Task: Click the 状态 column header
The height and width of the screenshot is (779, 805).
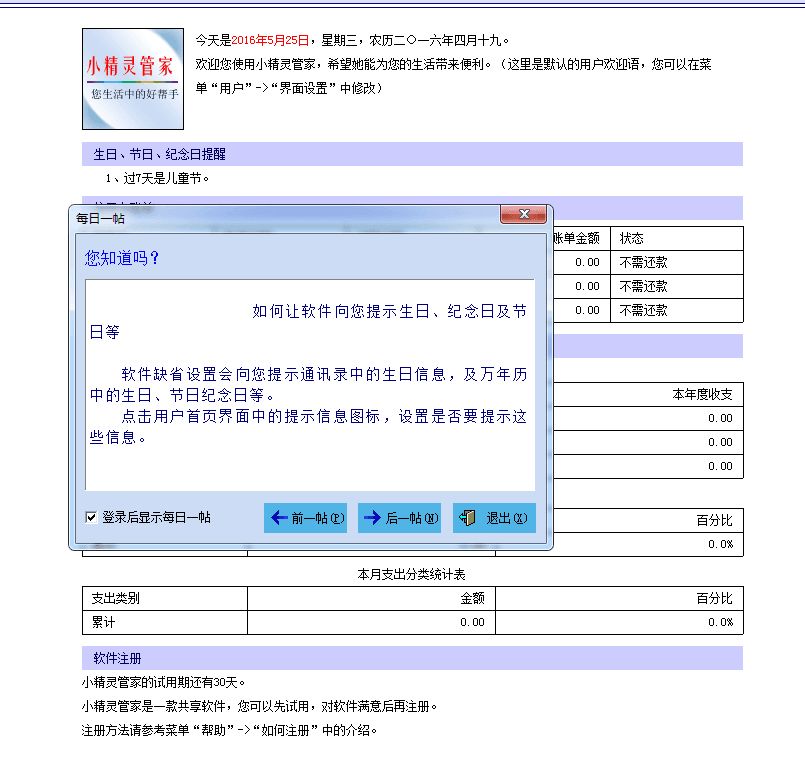Action: pyautogui.click(x=677, y=238)
